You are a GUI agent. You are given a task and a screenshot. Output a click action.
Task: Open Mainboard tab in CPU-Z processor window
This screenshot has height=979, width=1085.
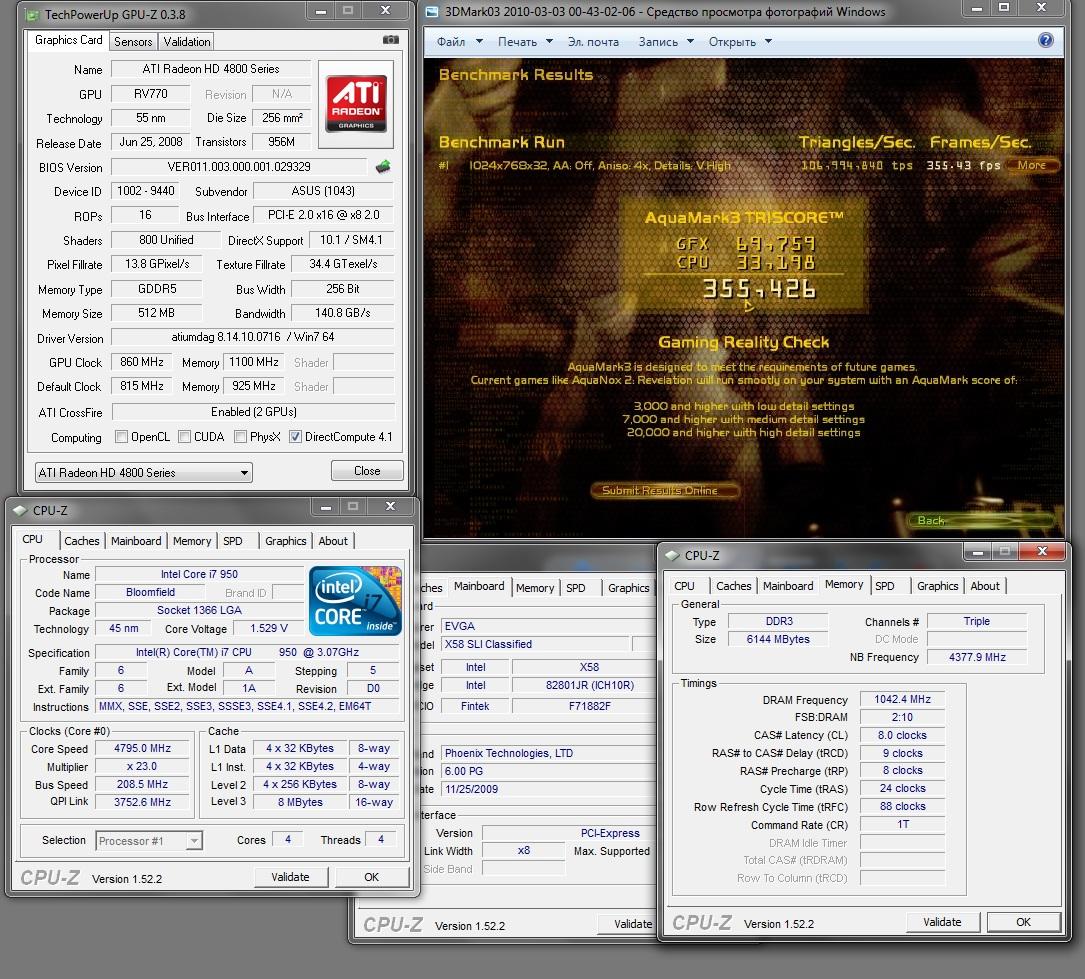(136, 541)
